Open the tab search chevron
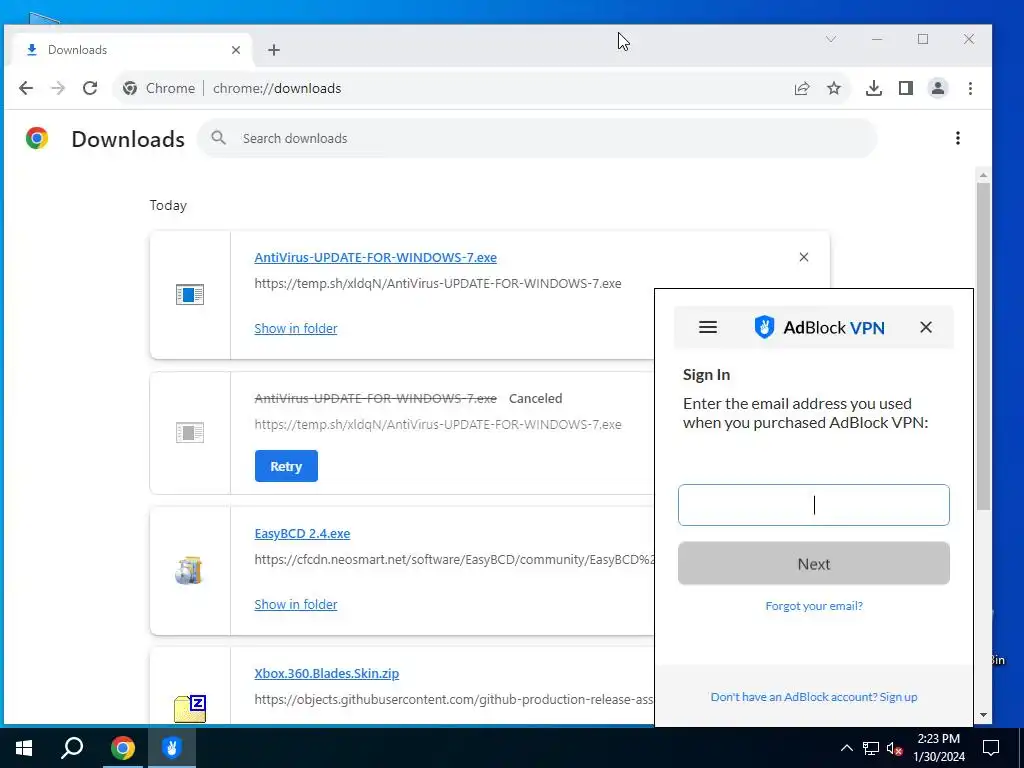Image resolution: width=1024 pixels, height=768 pixels. coord(831,39)
